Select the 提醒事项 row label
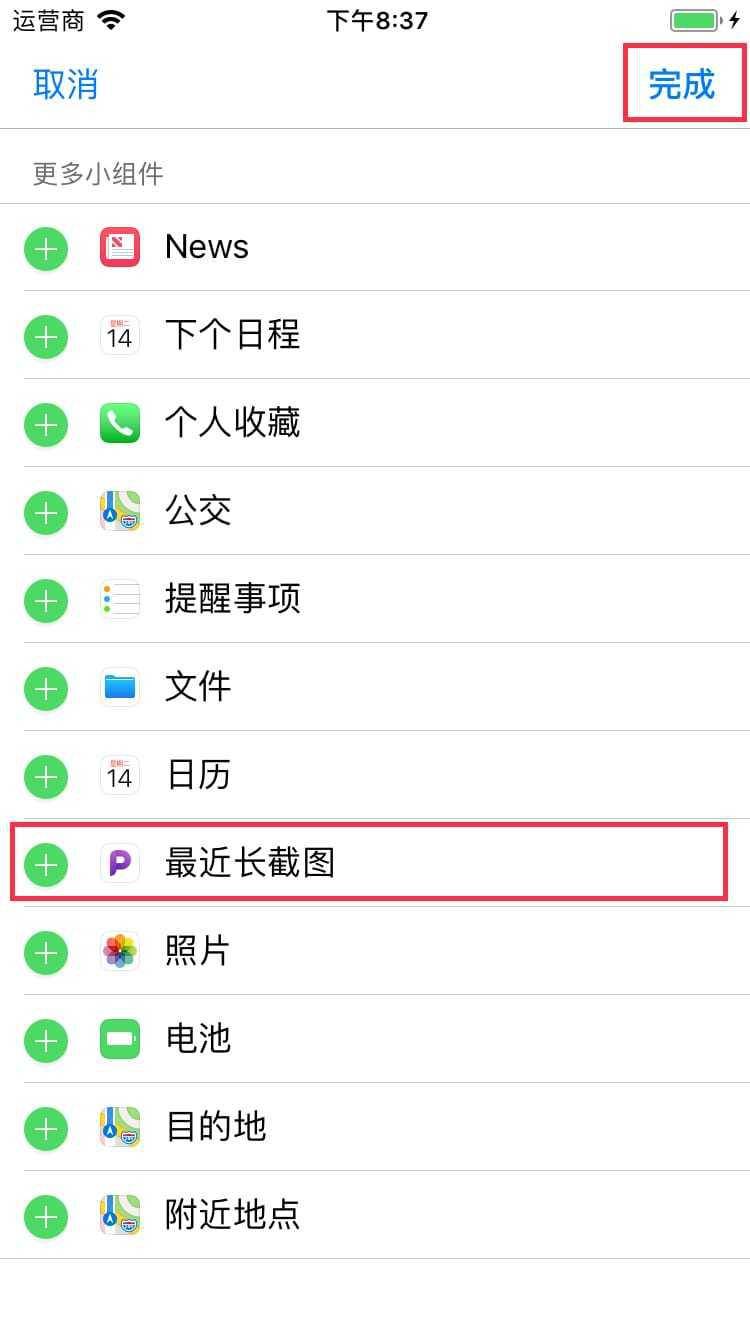Image resolution: width=750 pixels, height=1334 pixels. click(x=232, y=599)
